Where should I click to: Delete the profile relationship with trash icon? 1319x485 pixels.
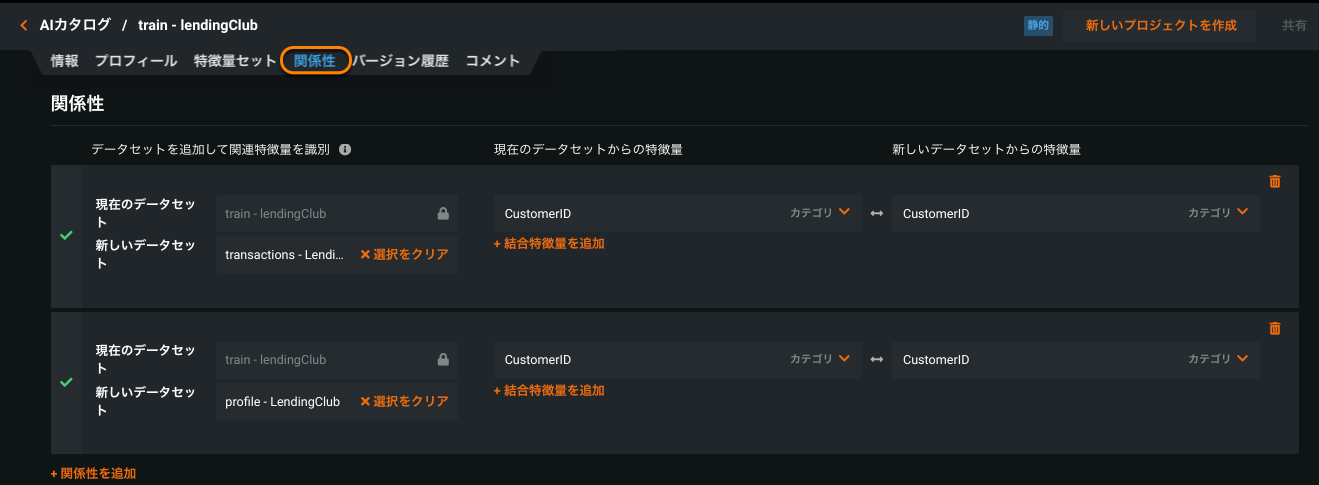coord(1274,328)
